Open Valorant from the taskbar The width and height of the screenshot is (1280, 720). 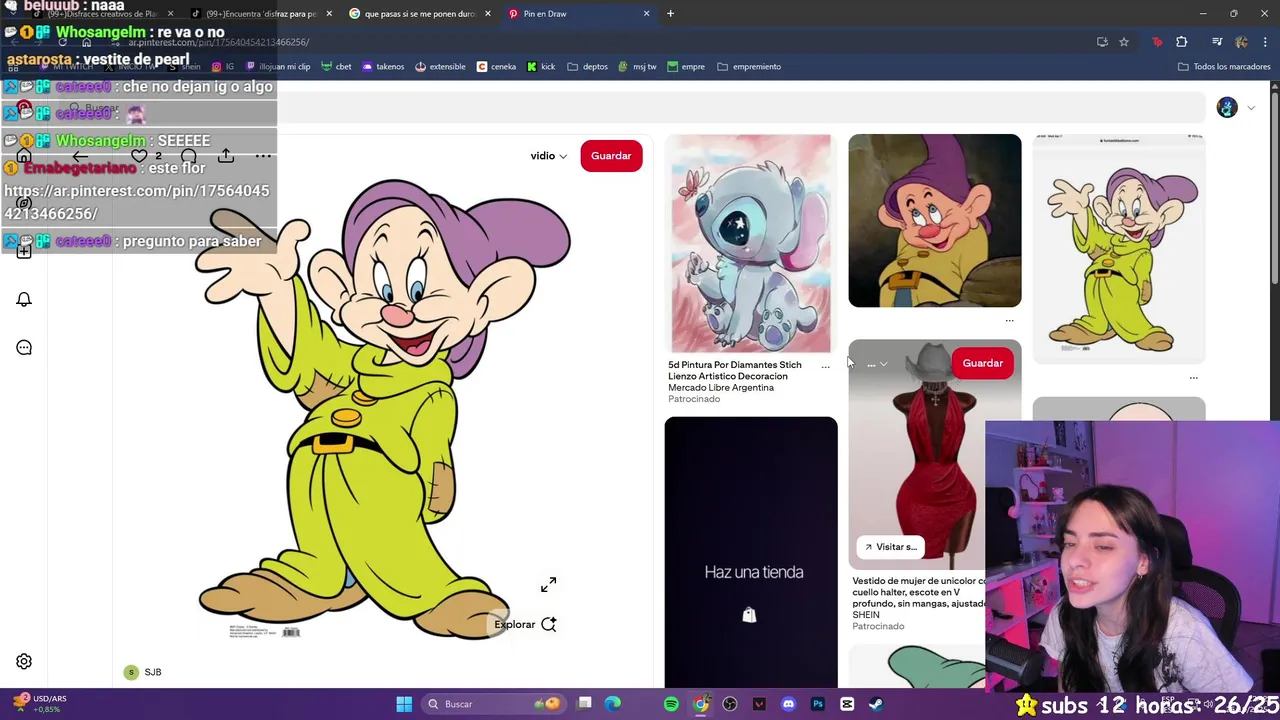coord(759,704)
